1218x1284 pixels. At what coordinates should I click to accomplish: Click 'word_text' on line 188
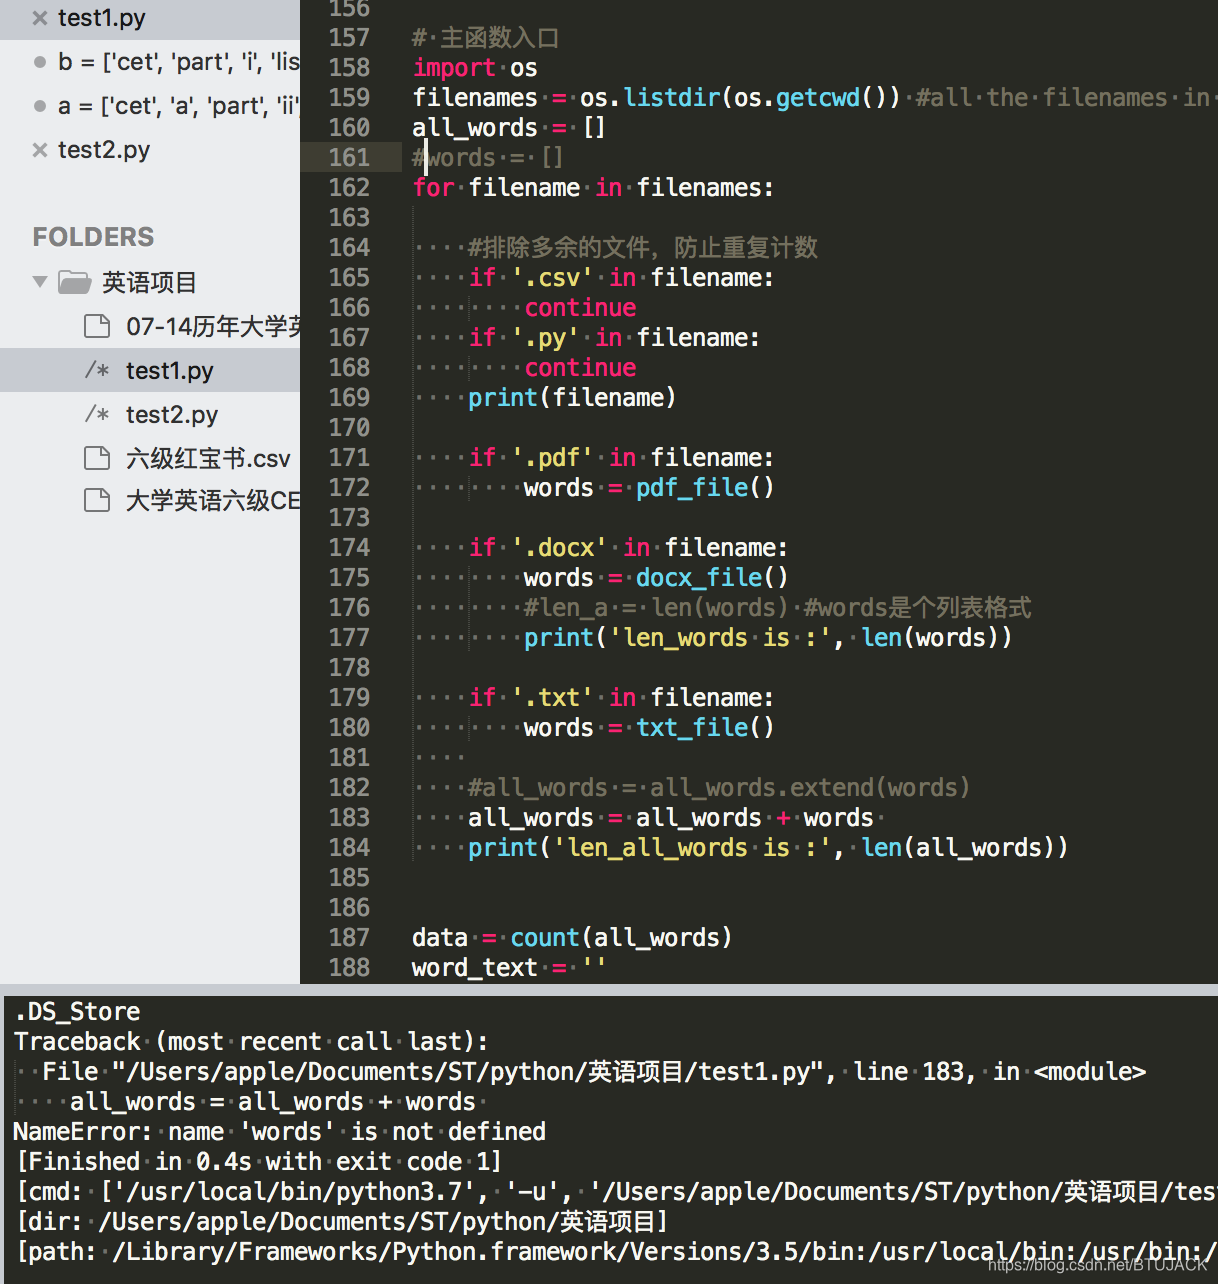pyautogui.click(x=475, y=967)
